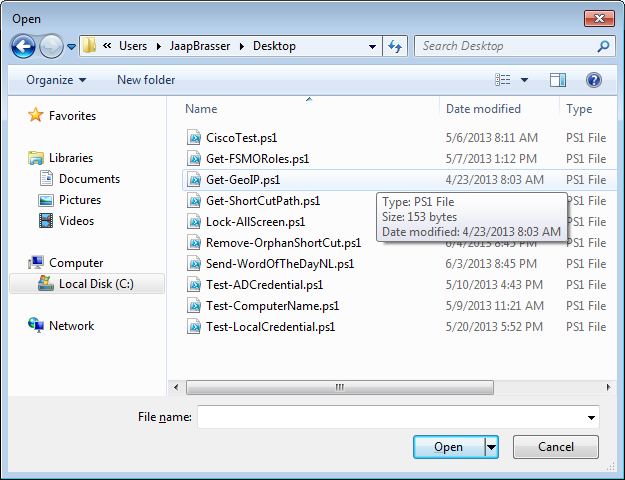Click the Help question mark icon
The height and width of the screenshot is (480, 625).
pos(593,80)
